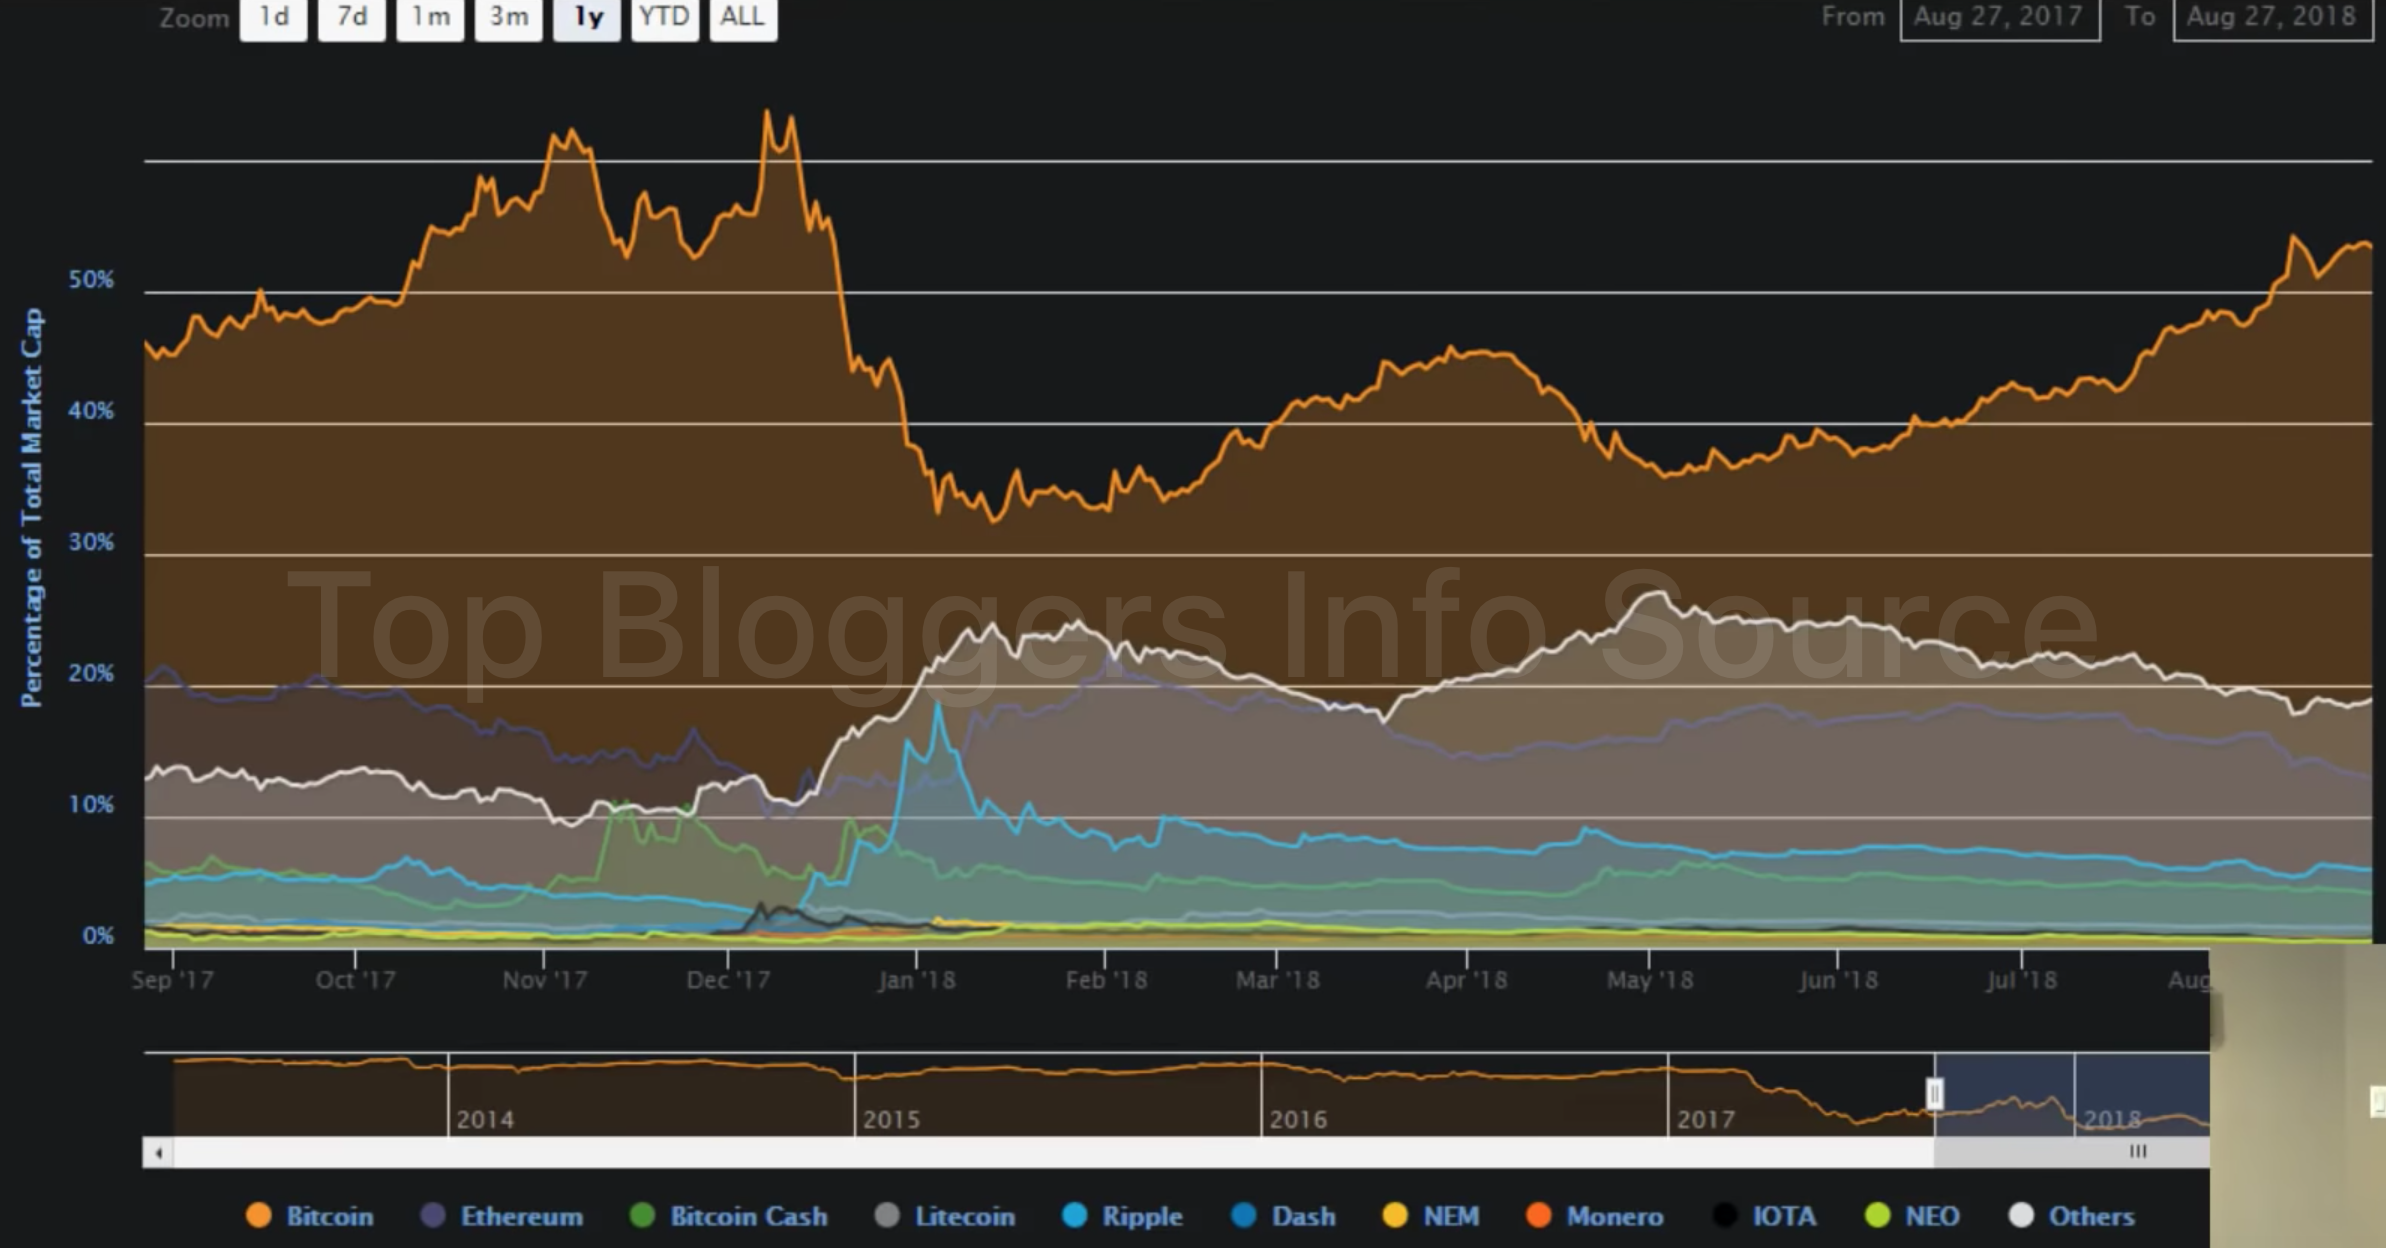Click the To date field
Screen dimensions: 2386x1248
click(2271, 17)
